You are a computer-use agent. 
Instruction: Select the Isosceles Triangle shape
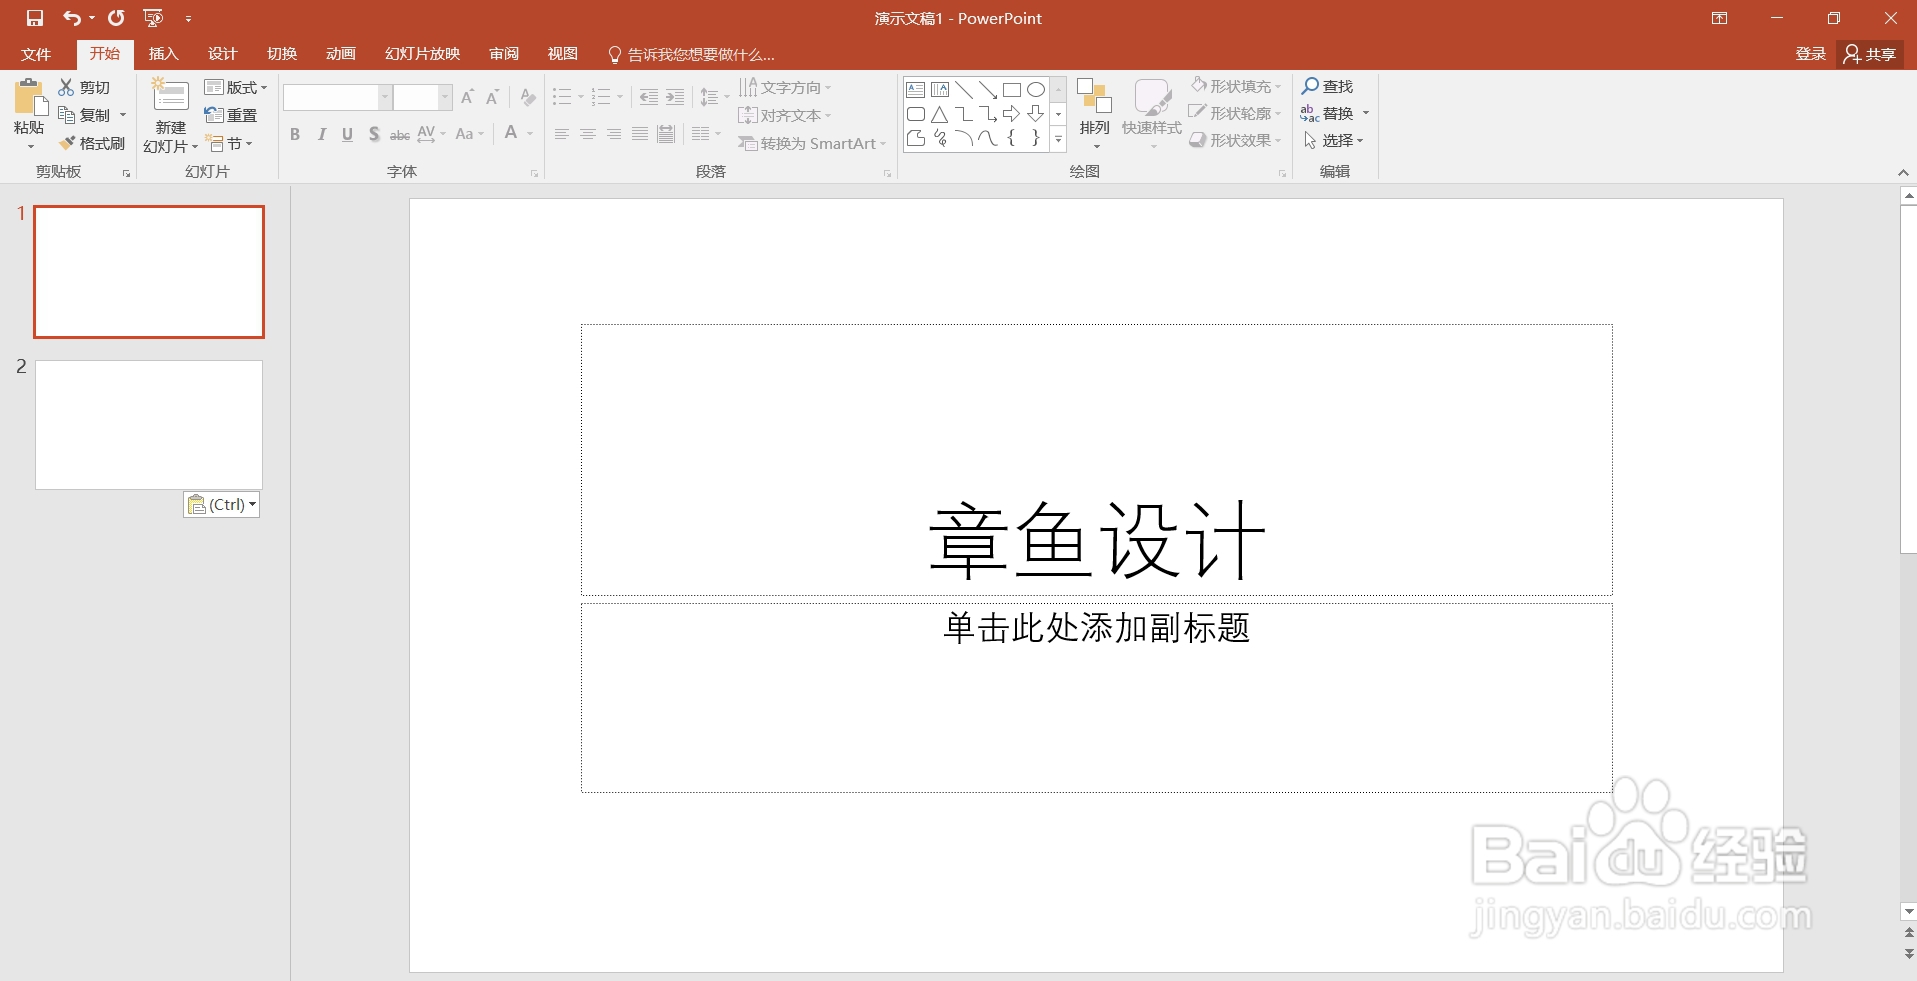940,114
